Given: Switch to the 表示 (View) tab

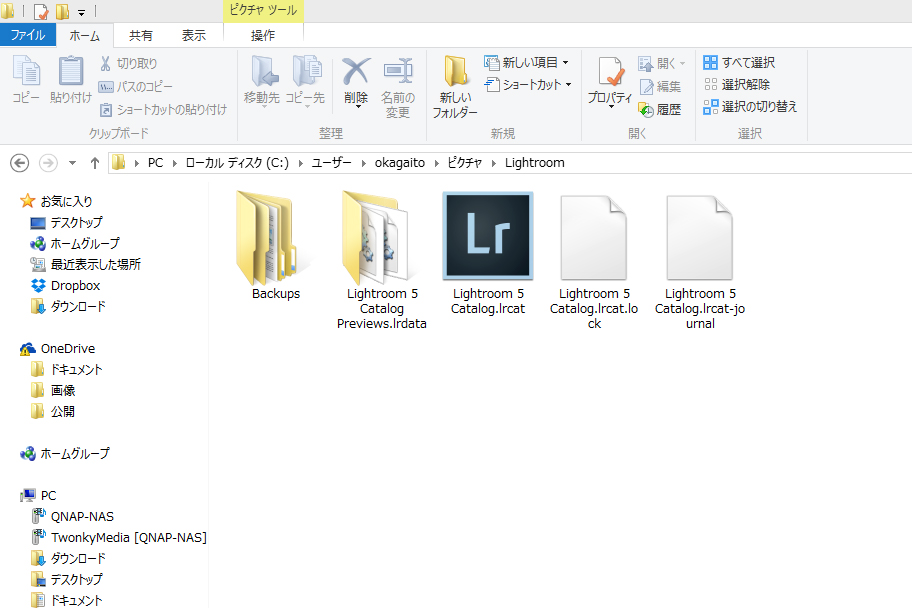Looking at the screenshot, I should (194, 35).
